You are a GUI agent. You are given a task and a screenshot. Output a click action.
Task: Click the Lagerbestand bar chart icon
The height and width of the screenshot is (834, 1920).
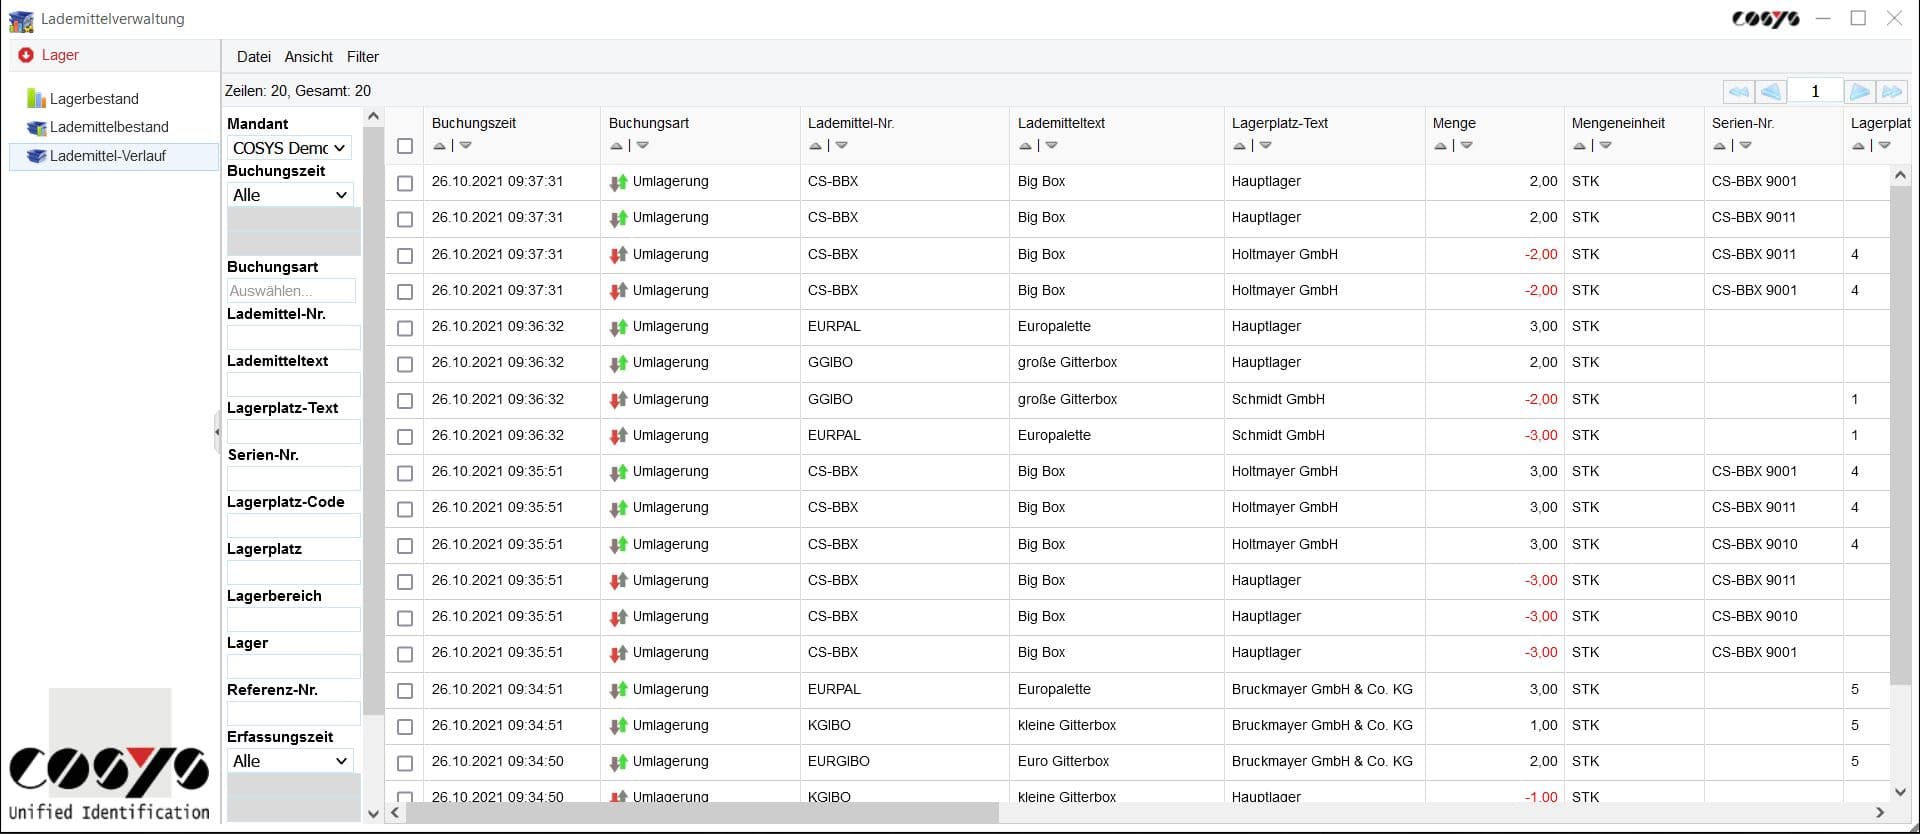pyautogui.click(x=36, y=98)
